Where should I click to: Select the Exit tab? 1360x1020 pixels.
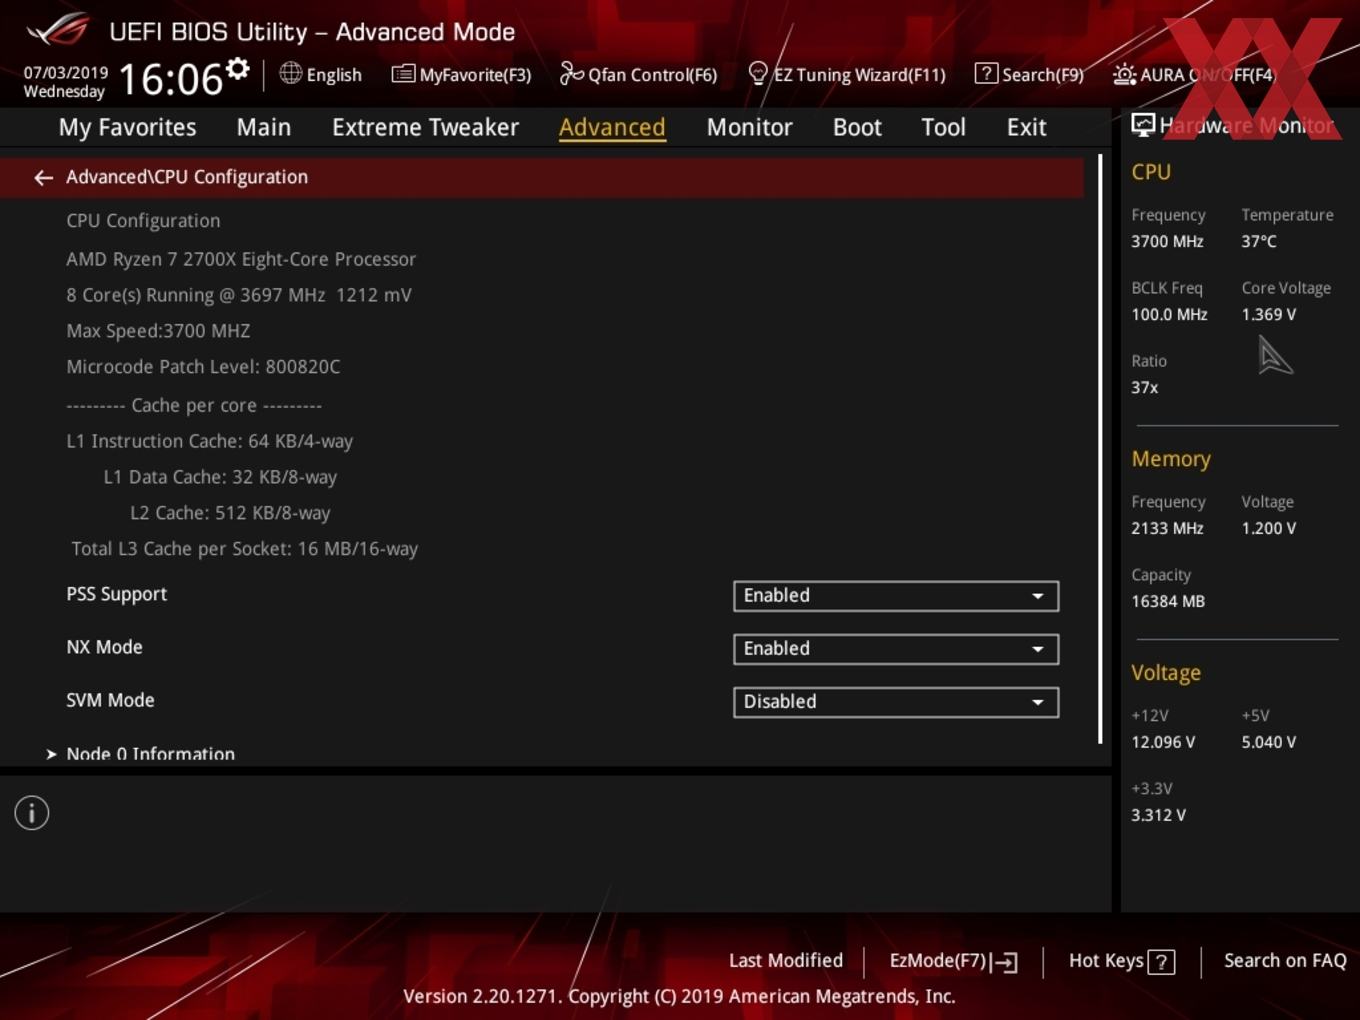pos(1026,127)
